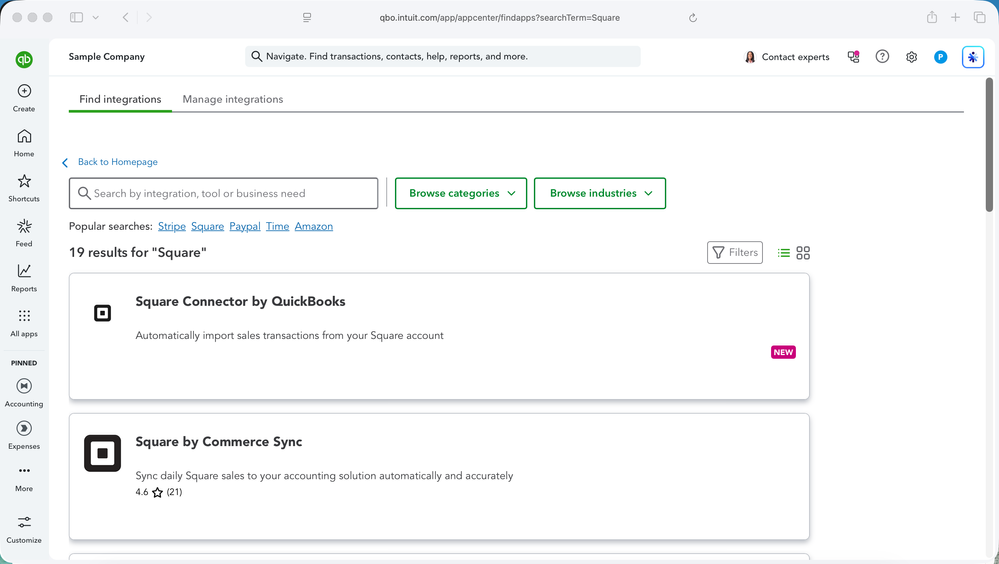Viewport: 999px width, 564px height.
Task: Click 'Automatically import sales transactions' description
Action: (289, 335)
